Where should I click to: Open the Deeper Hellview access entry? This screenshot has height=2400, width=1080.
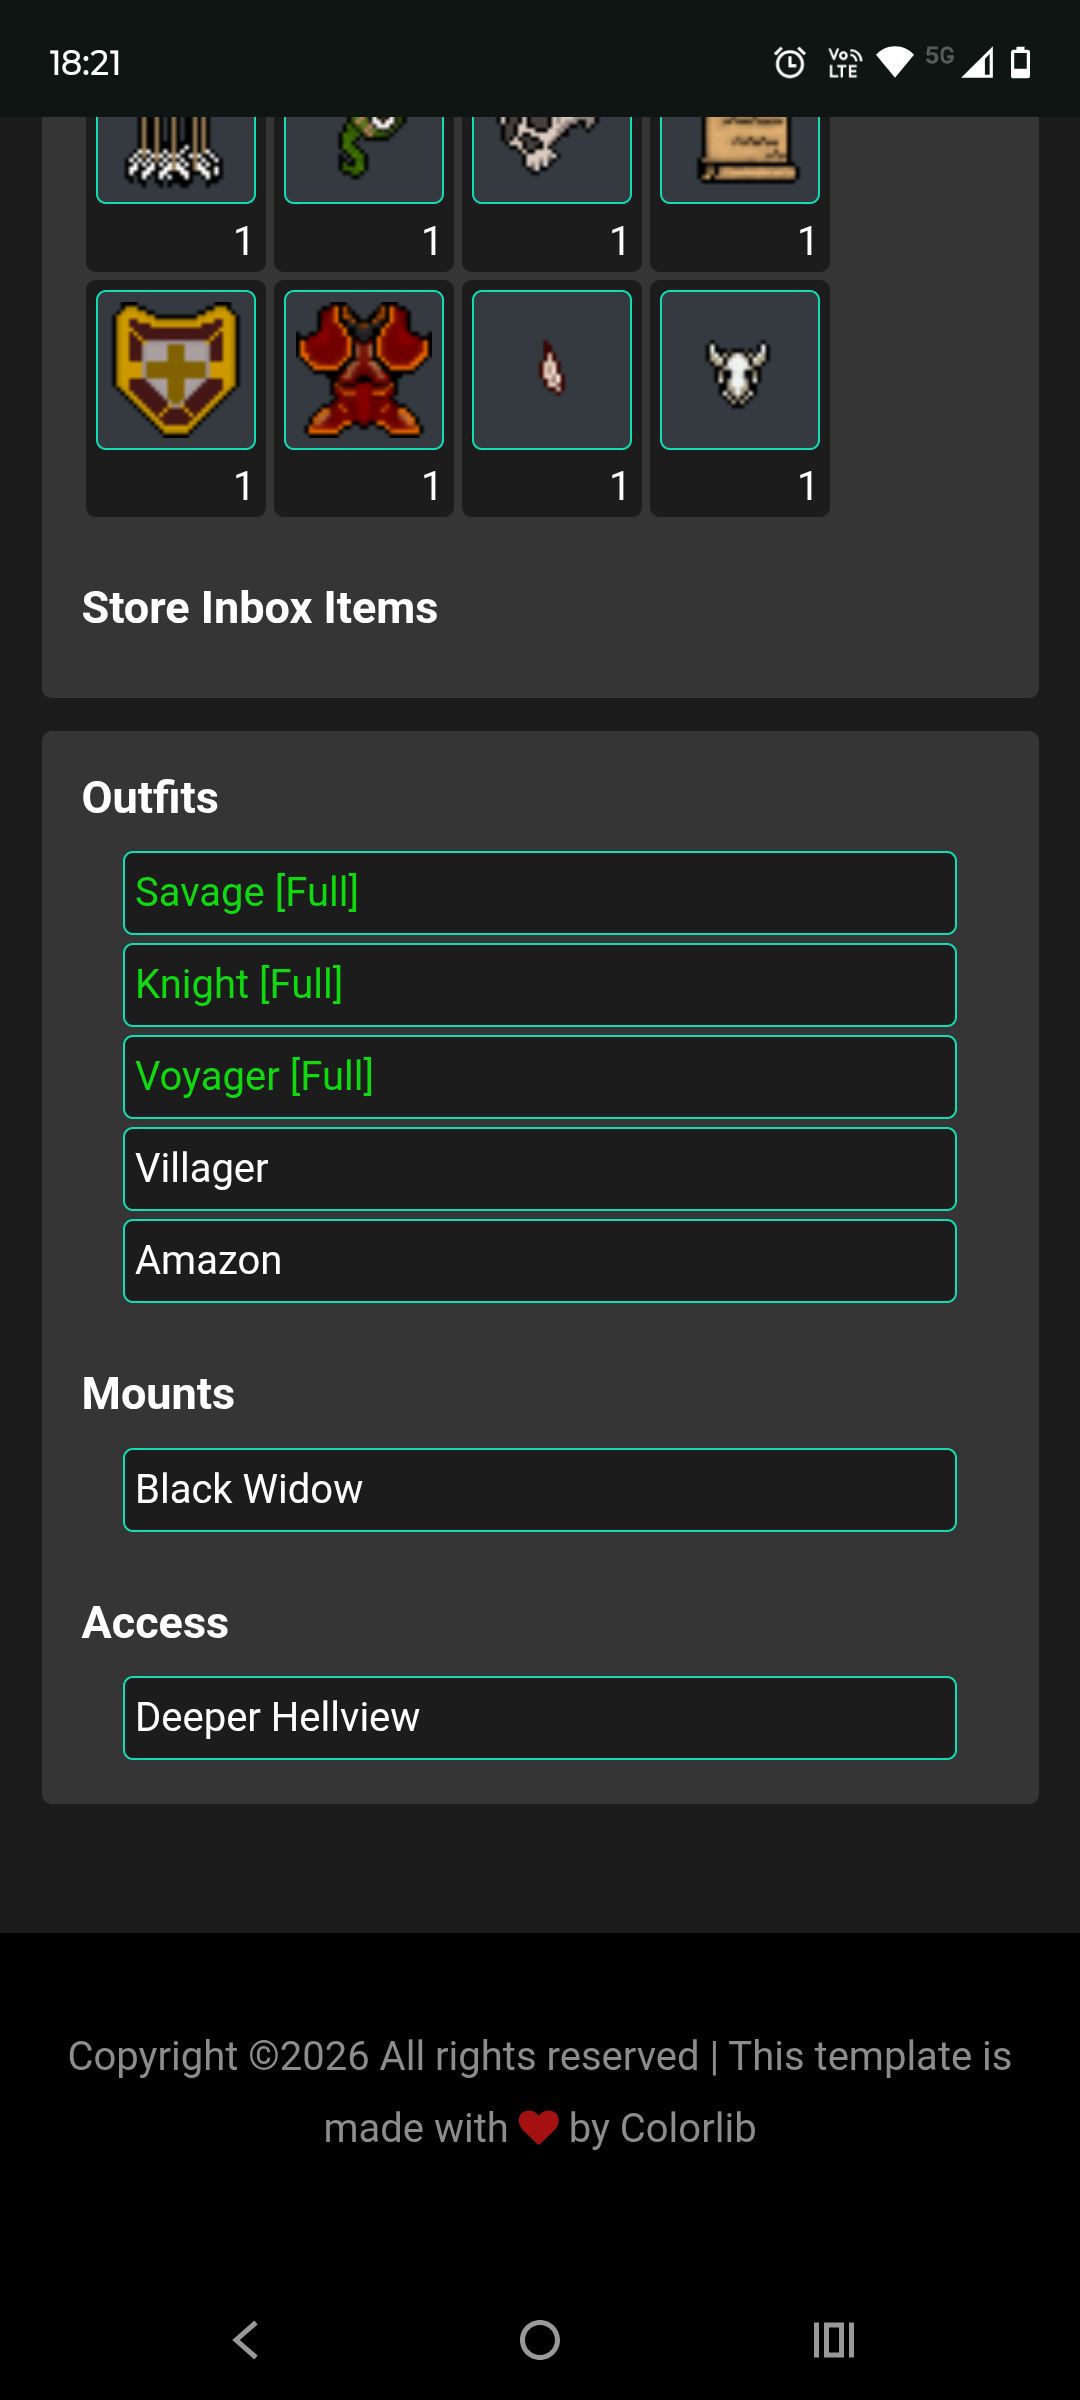pos(540,1718)
